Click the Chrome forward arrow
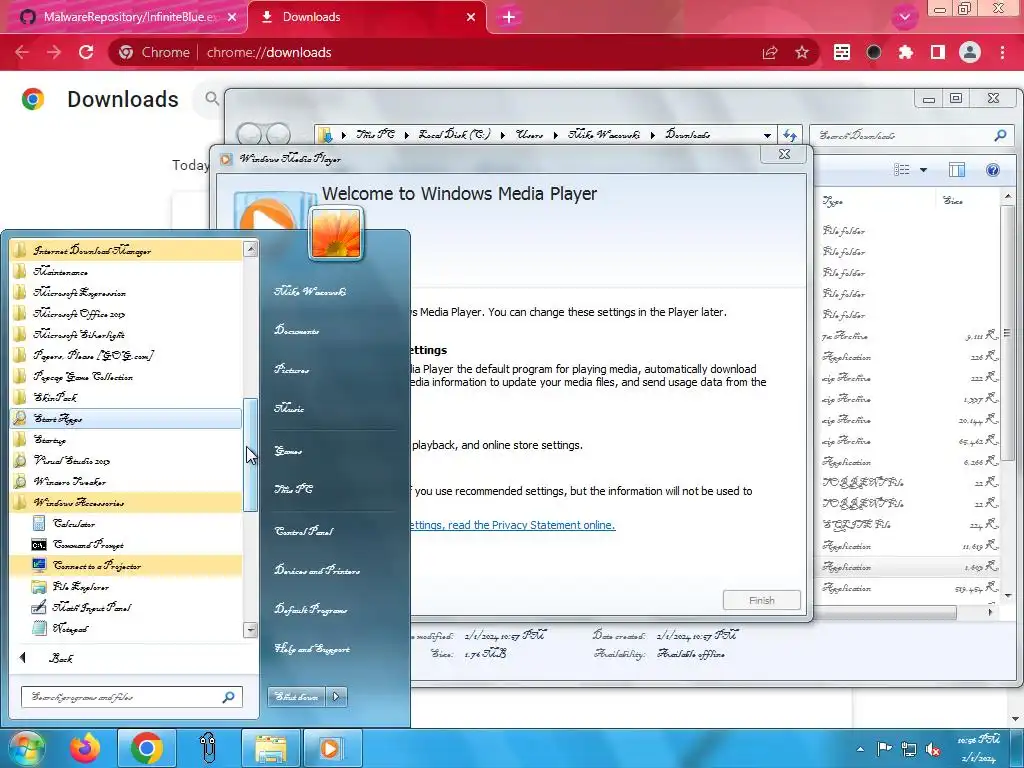Screen dimensions: 1024x768 tap(54, 52)
